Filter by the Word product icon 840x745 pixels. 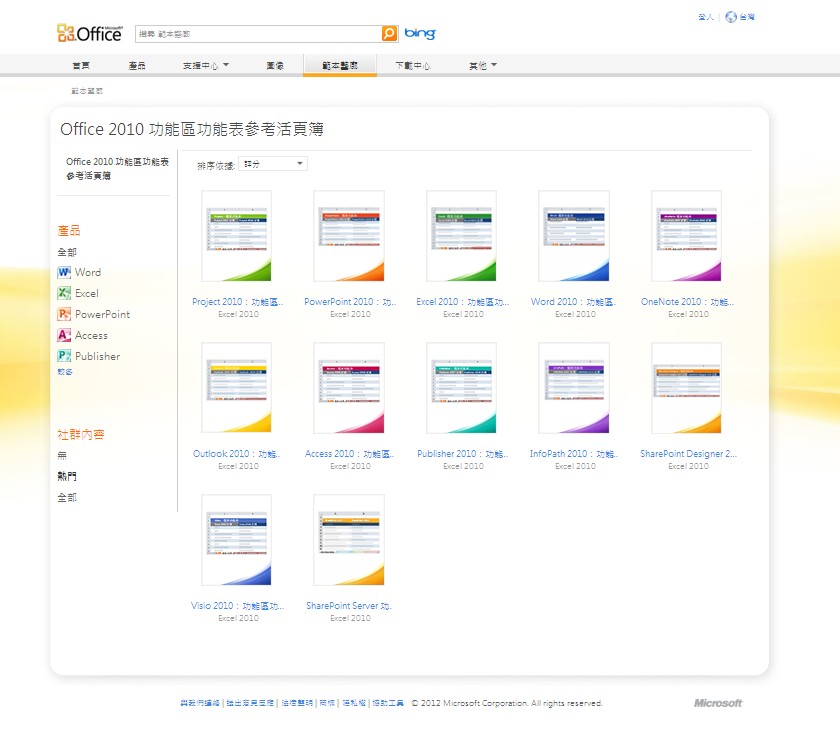click(64, 272)
